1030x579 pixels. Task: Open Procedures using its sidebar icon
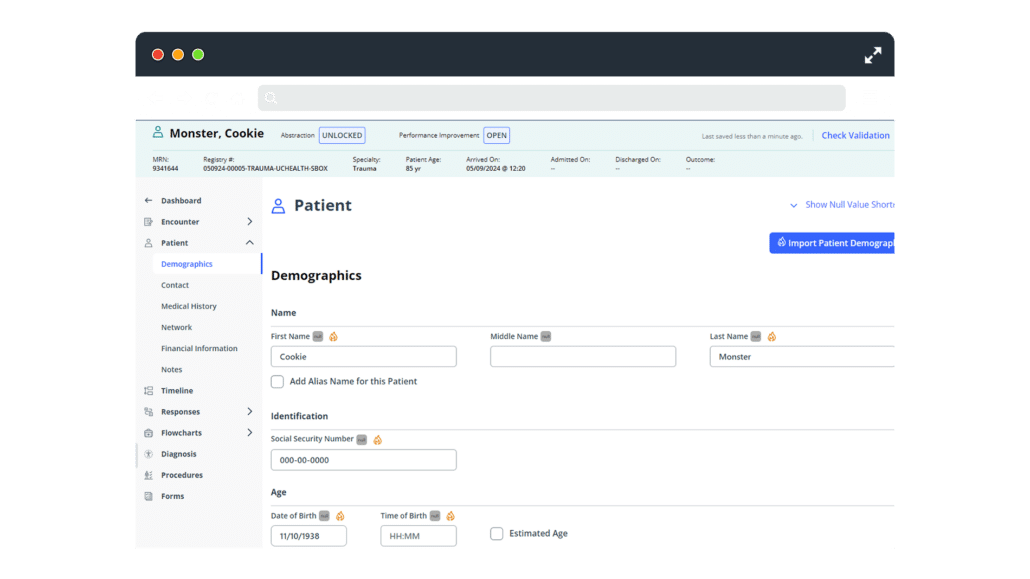pyautogui.click(x=149, y=474)
